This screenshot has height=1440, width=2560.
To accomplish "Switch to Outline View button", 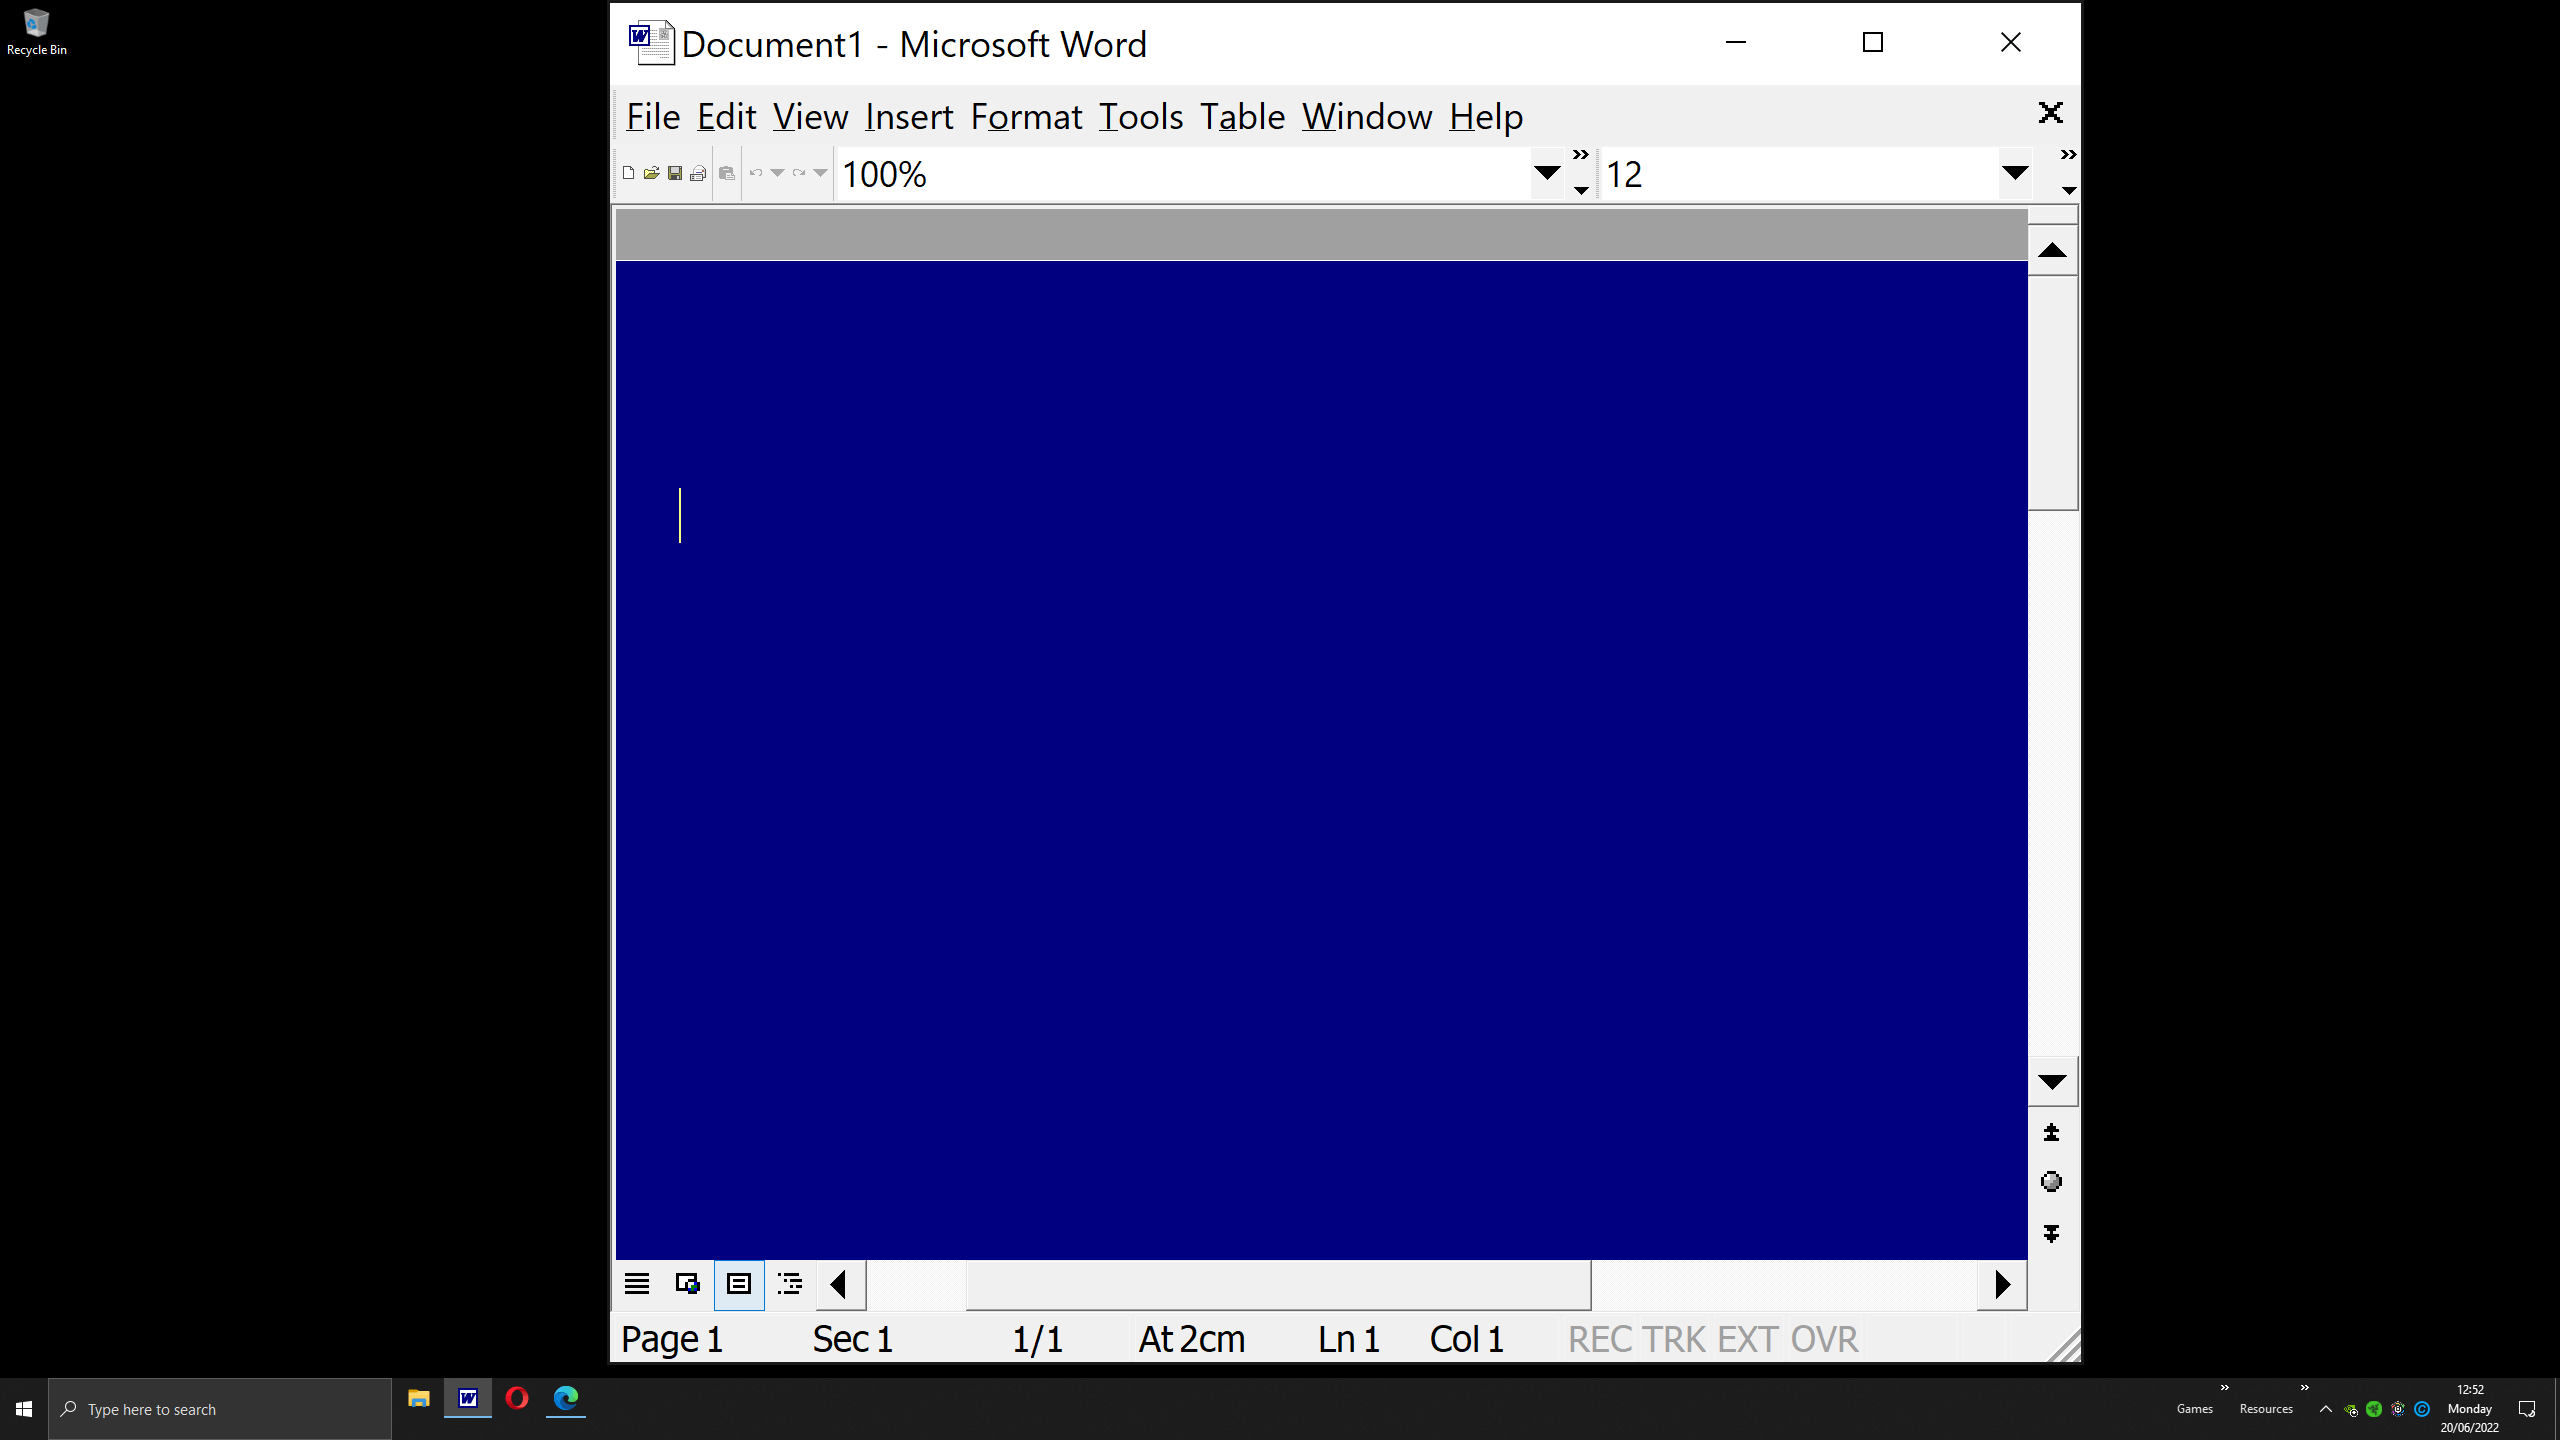I will coord(790,1284).
